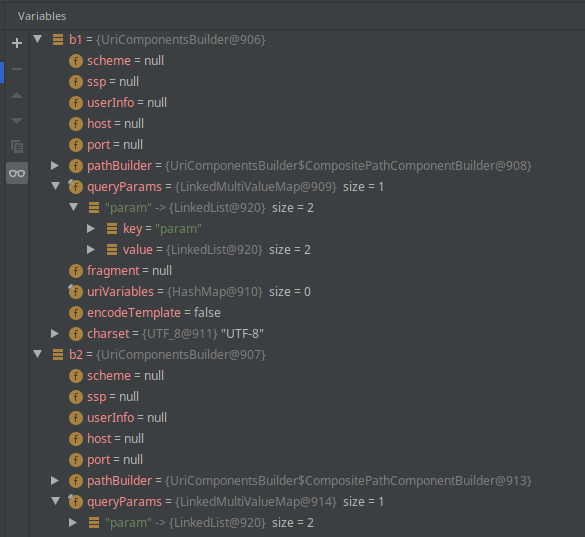Click field icon next to b1 userInfo
This screenshot has height=537, width=585.
pos(76,103)
